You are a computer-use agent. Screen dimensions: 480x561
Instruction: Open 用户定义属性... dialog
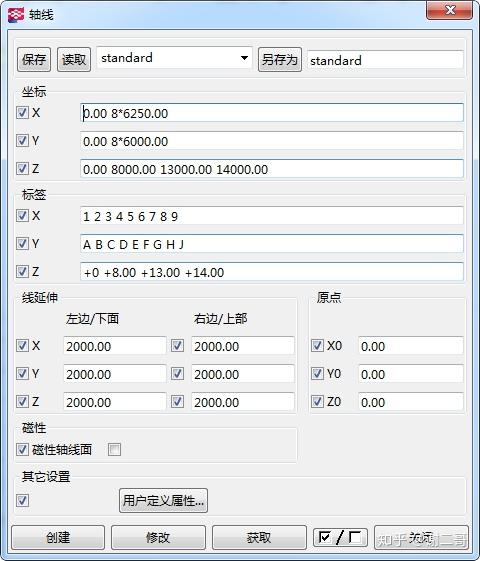pos(163,500)
